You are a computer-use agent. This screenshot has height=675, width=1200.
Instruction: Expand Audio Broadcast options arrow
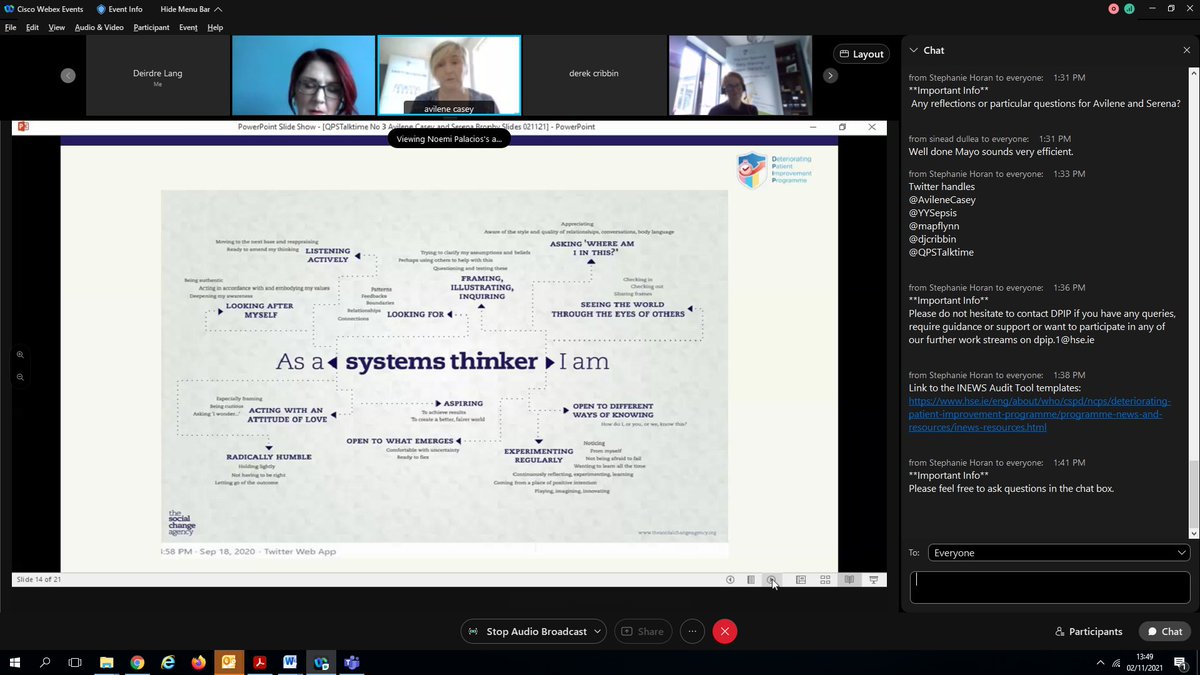[x=597, y=631]
